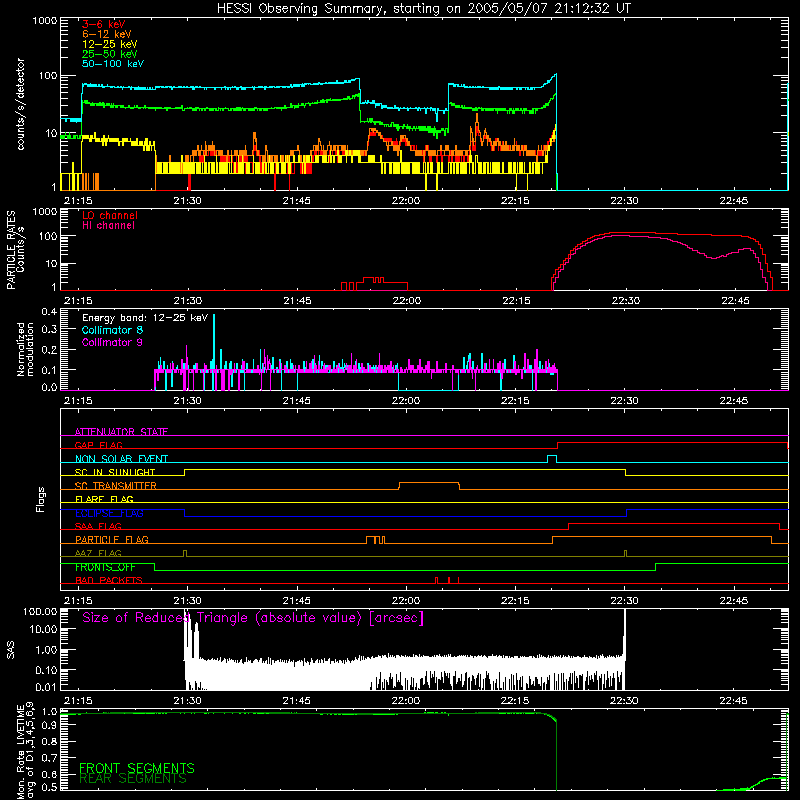Click the 0.4 tick on modulation axis

[49, 312]
